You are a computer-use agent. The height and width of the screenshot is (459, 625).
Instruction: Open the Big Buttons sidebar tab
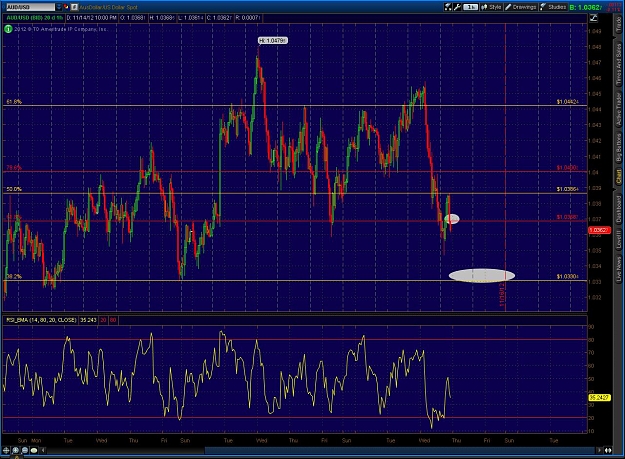coord(618,147)
